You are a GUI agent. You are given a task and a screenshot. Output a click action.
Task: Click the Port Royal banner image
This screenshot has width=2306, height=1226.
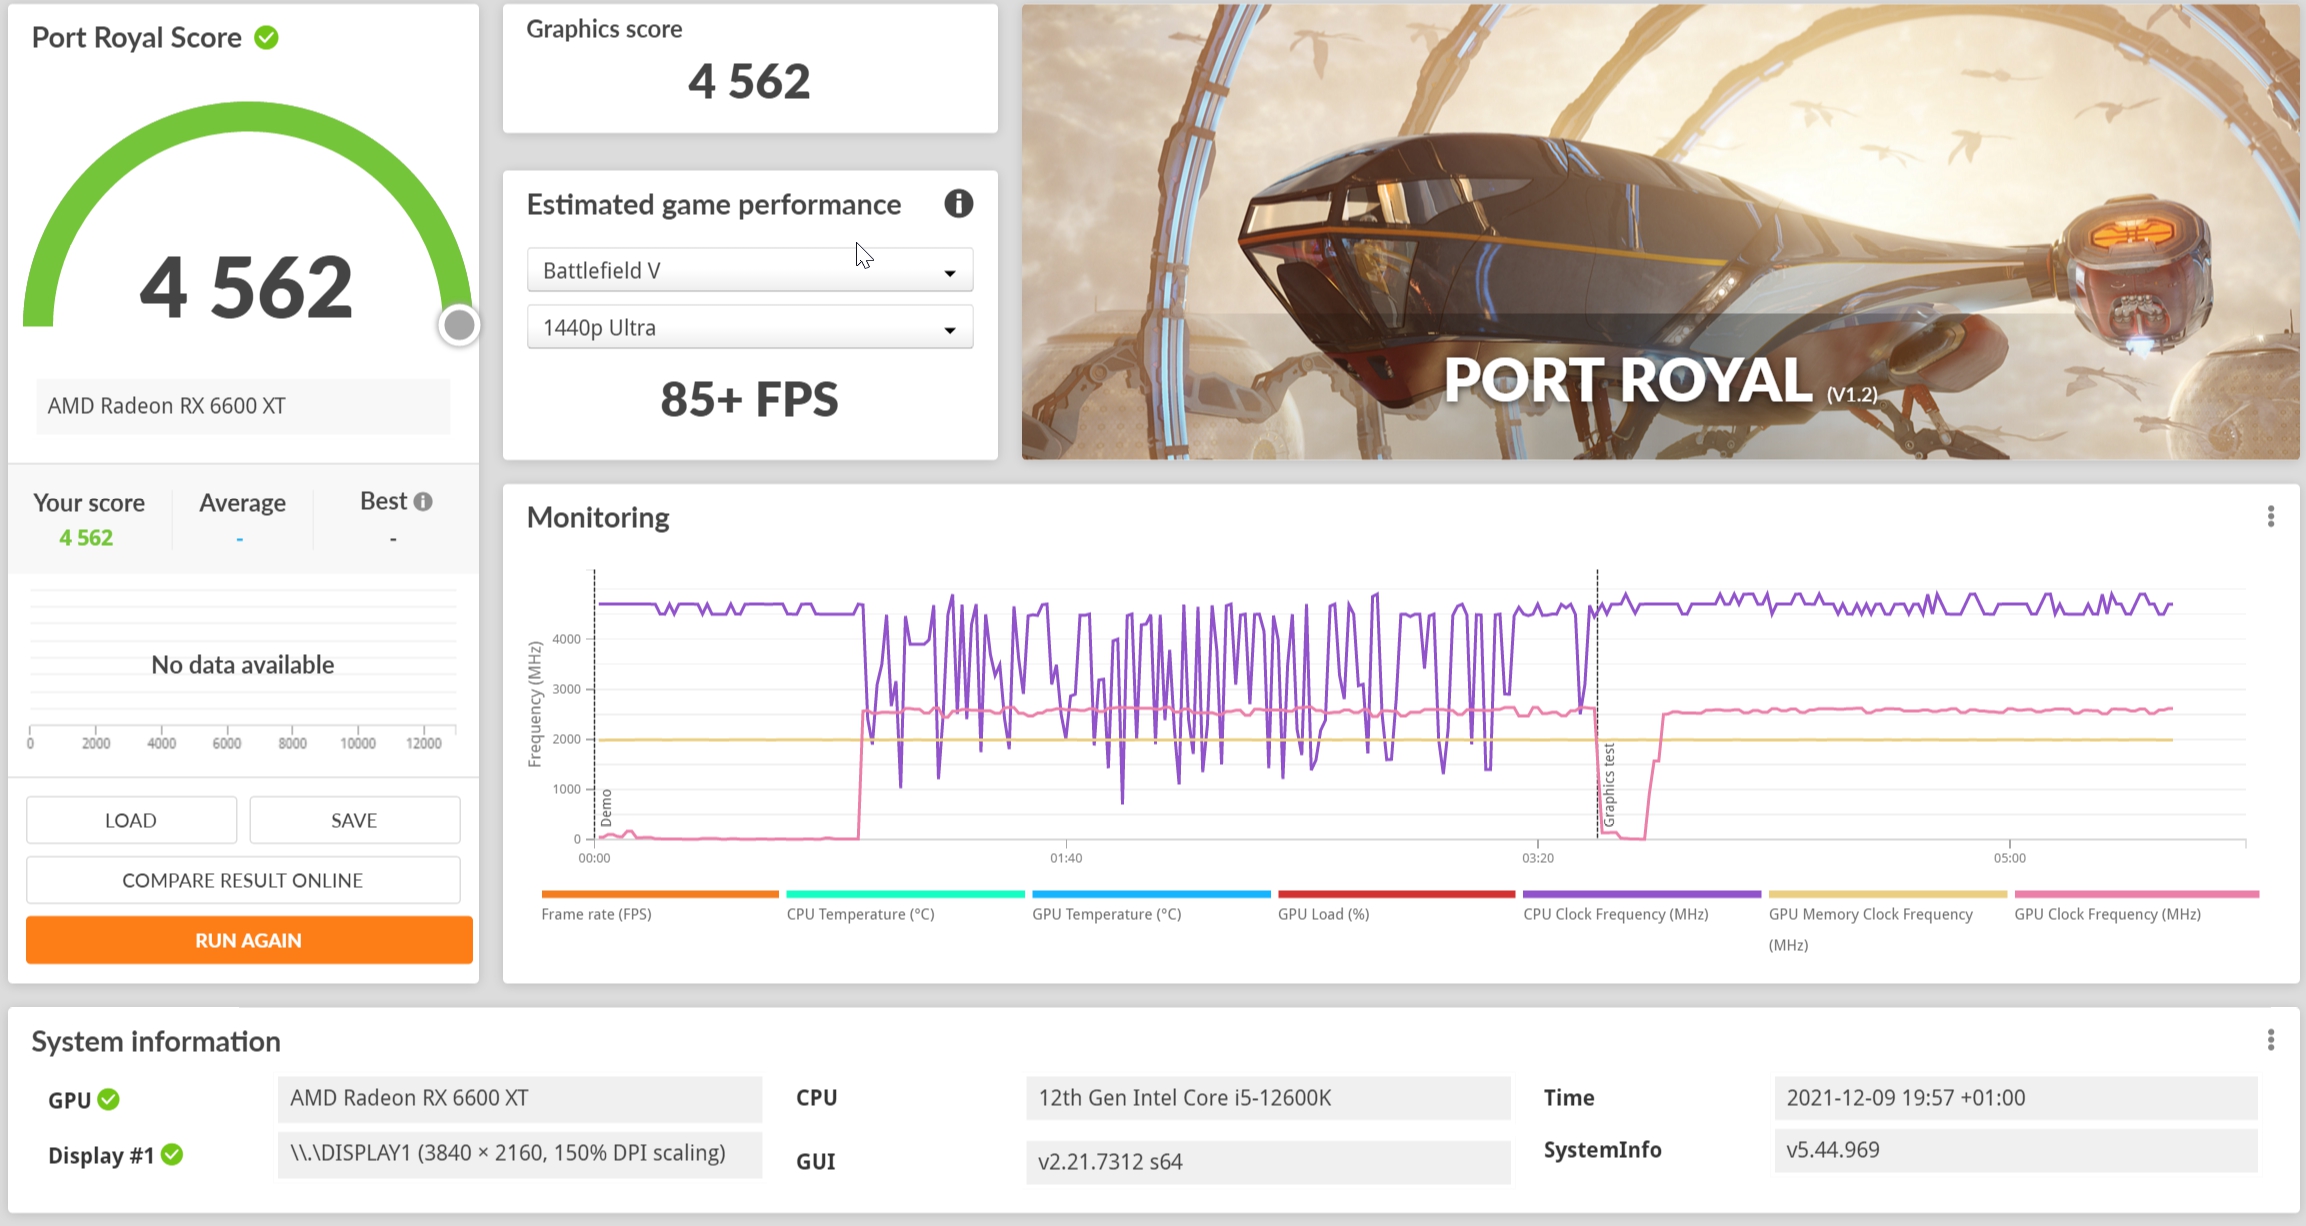click(x=1660, y=232)
